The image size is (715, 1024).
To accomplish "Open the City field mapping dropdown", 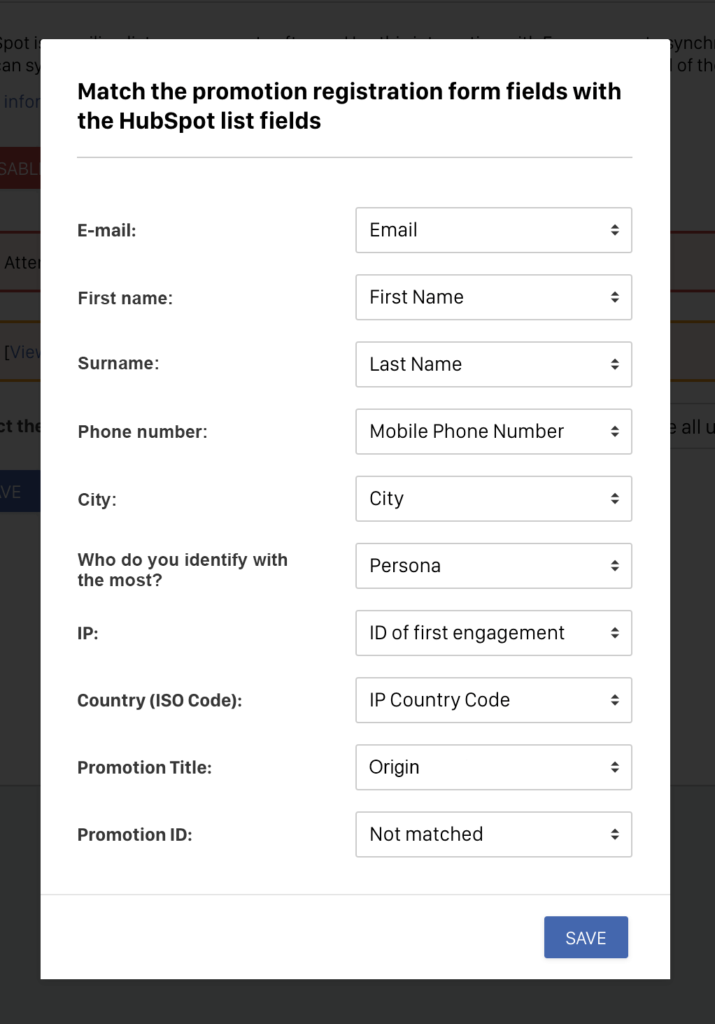I will (x=493, y=498).
